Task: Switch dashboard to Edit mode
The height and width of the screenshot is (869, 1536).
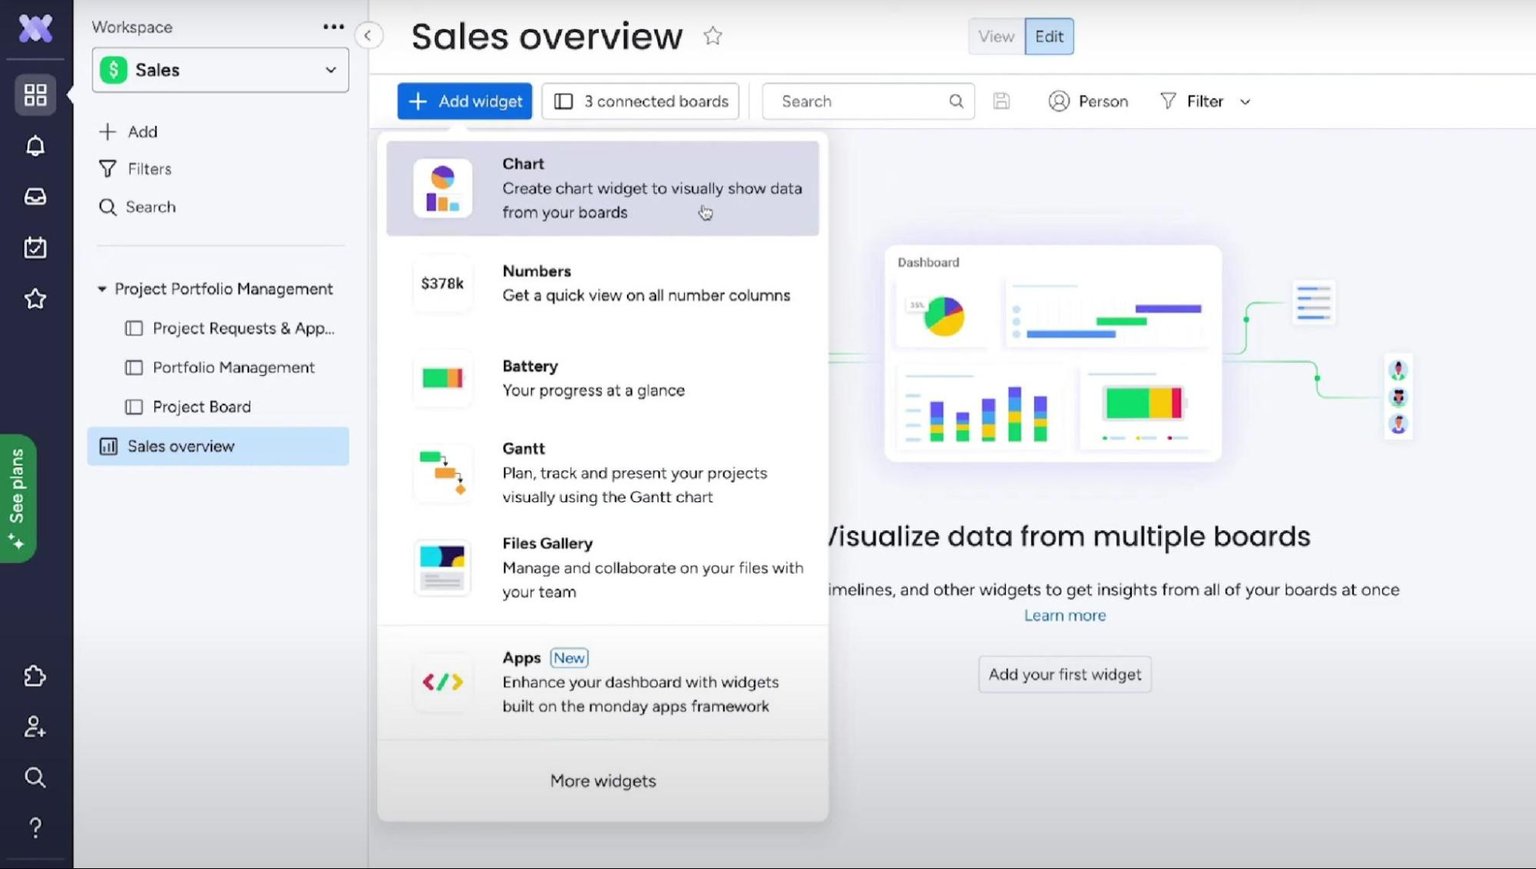Action: [x=1049, y=36]
